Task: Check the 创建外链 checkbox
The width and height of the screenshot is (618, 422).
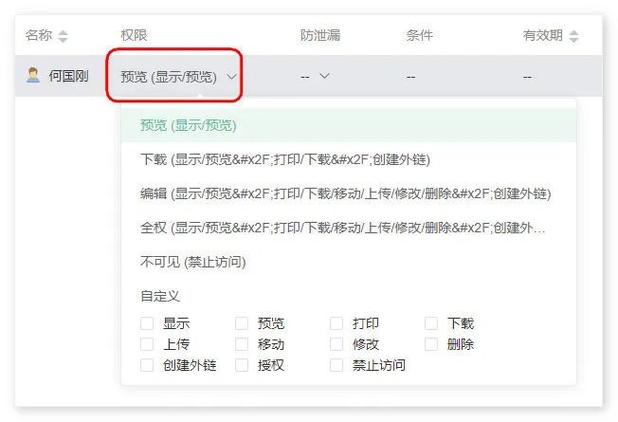Action: (x=147, y=365)
